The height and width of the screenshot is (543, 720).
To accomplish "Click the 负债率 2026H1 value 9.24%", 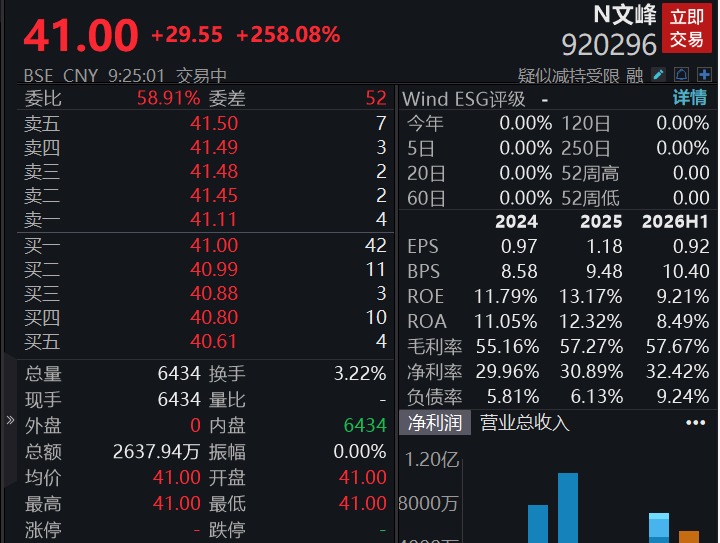I will pos(682,397).
